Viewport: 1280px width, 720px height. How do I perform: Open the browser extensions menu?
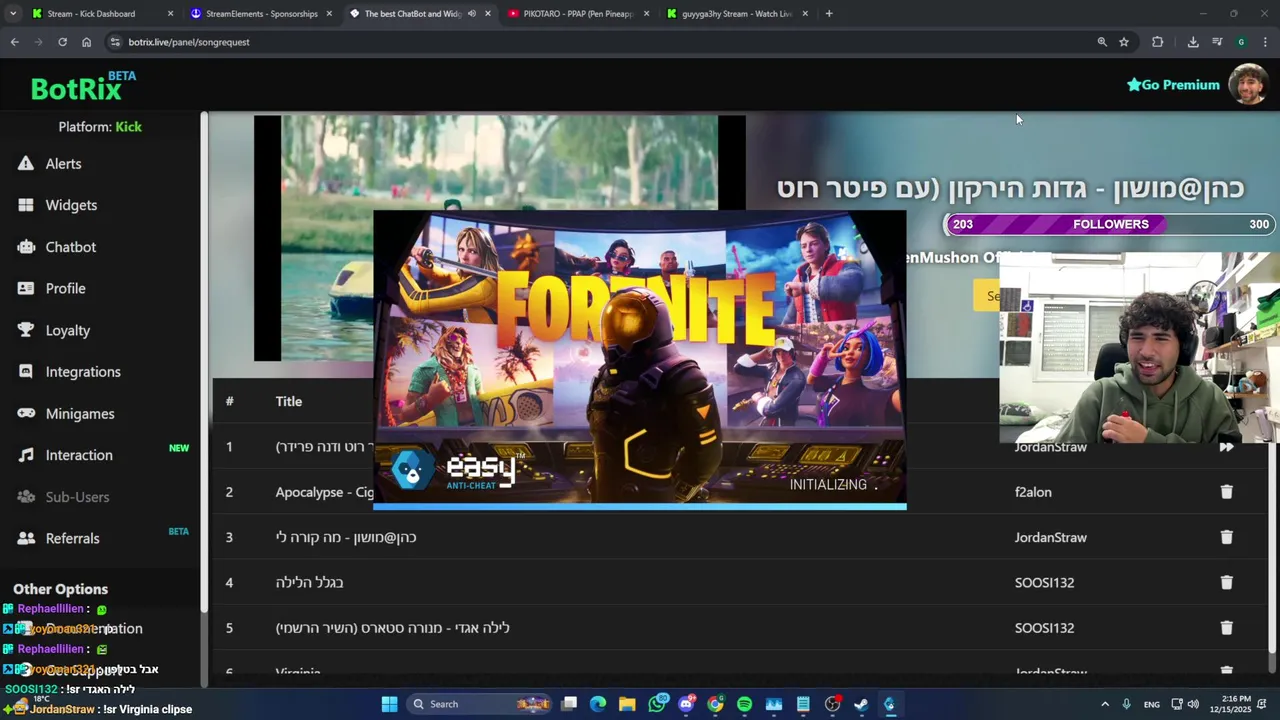click(x=1158, y=42)
